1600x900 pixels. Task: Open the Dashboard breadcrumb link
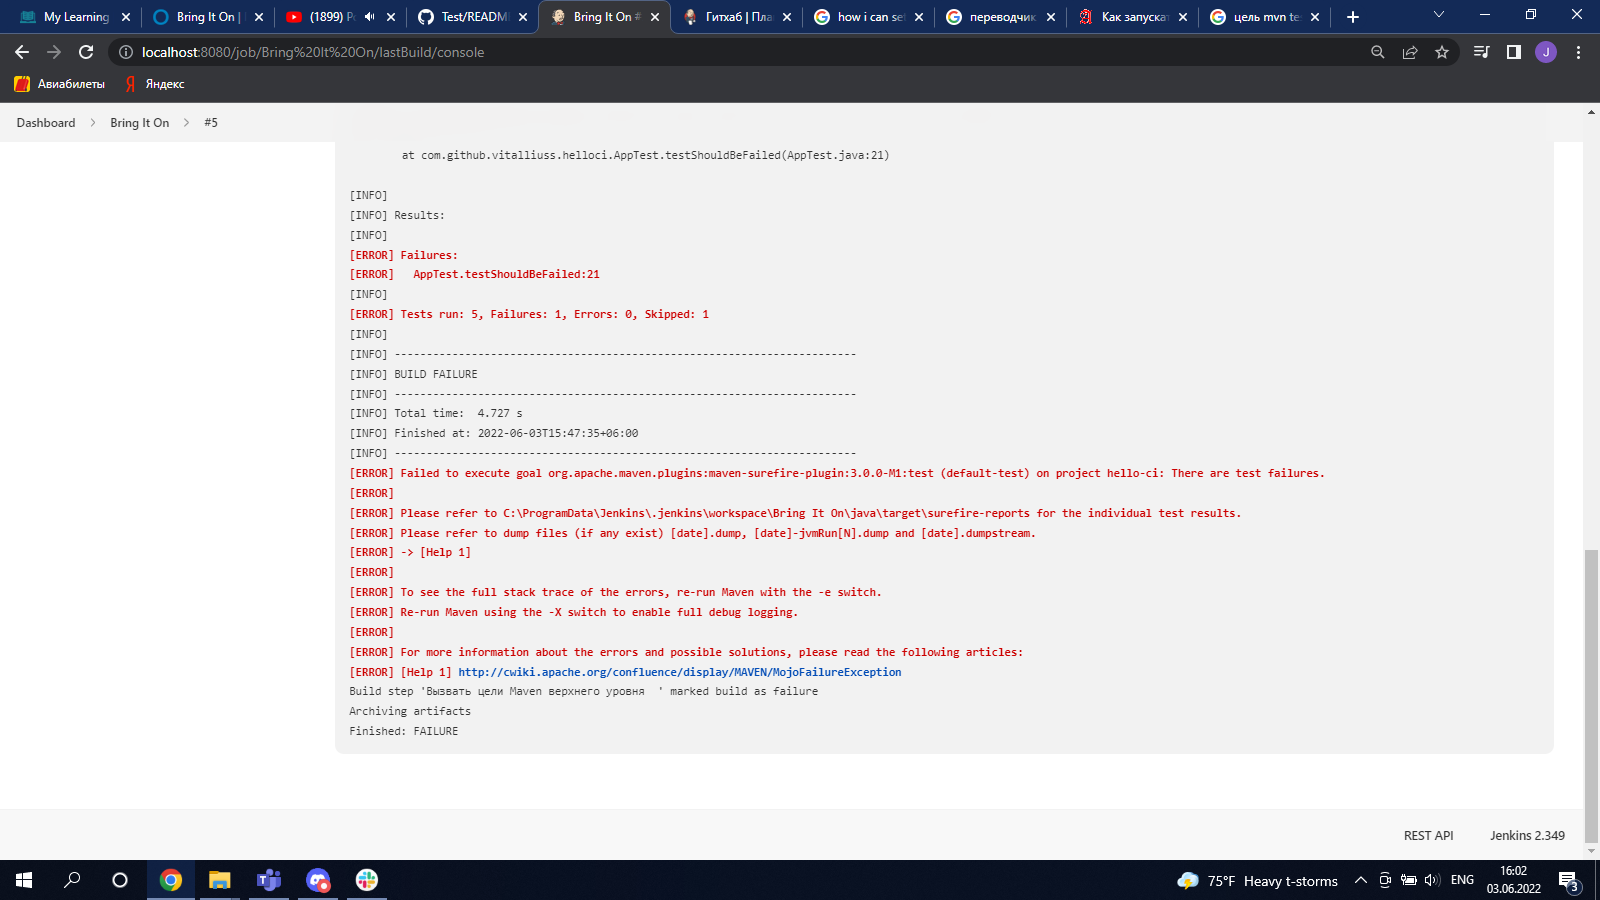coord(46,123)
